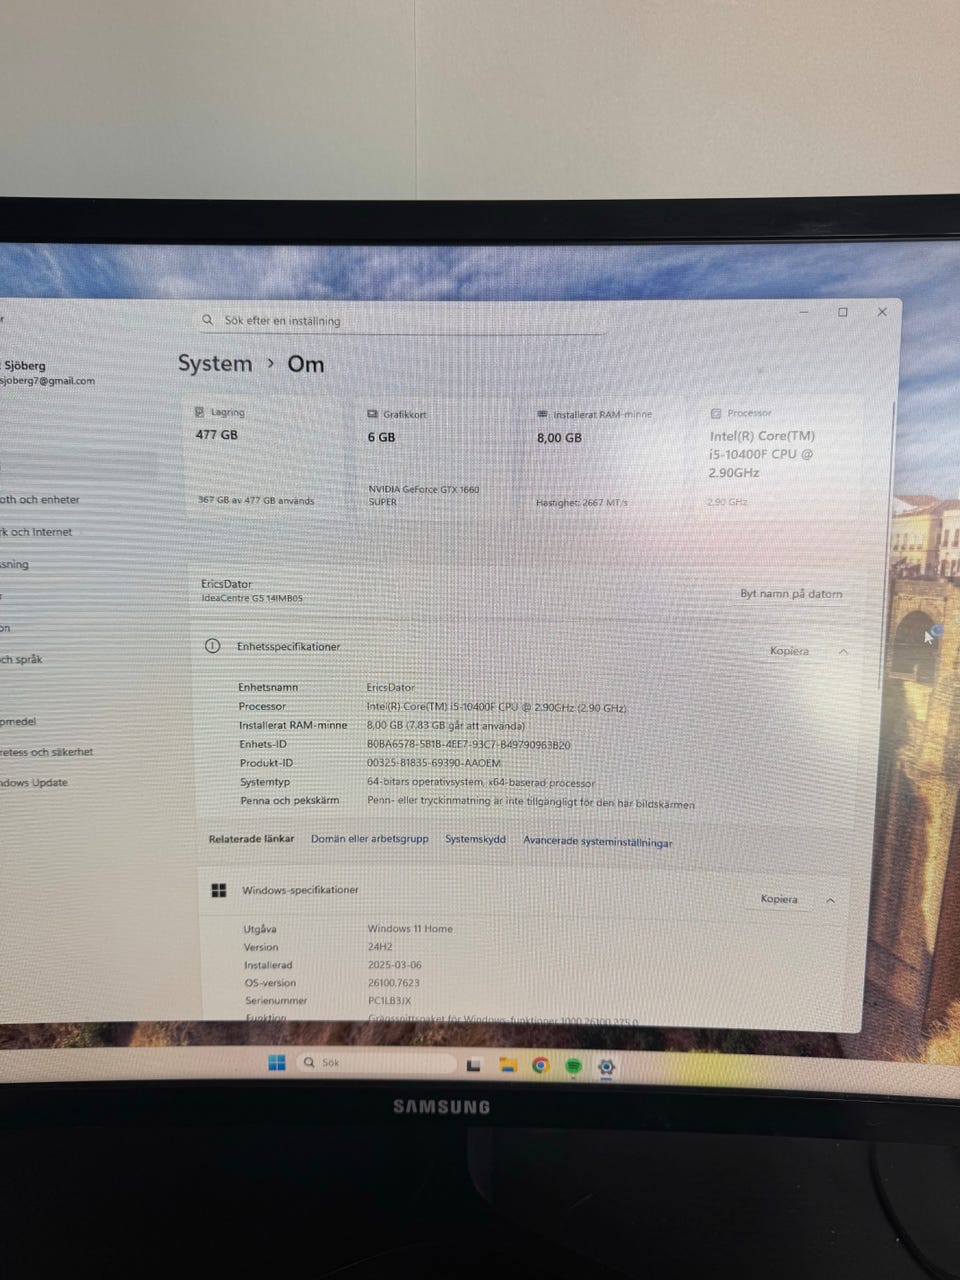Screen dimensions: 960x1280
Task: Open Avancerade systeminställningar link
Action: (598, 841)
